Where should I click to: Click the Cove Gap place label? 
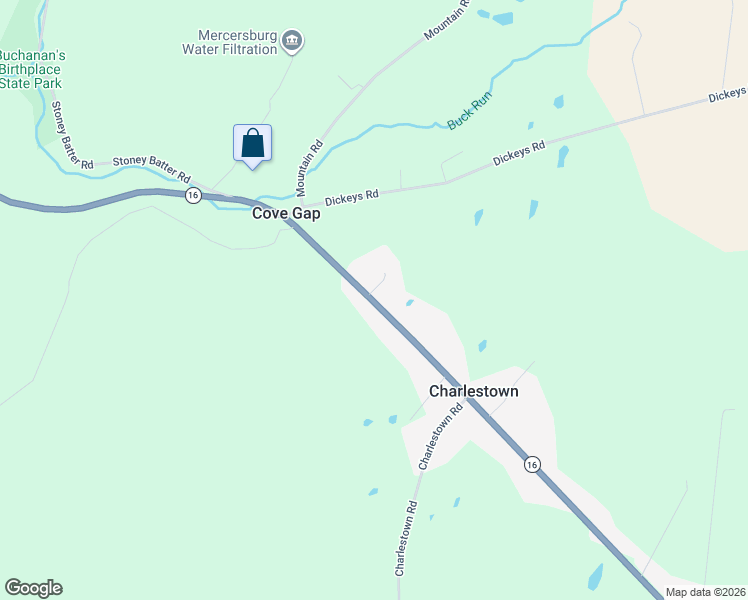[286, 213]
